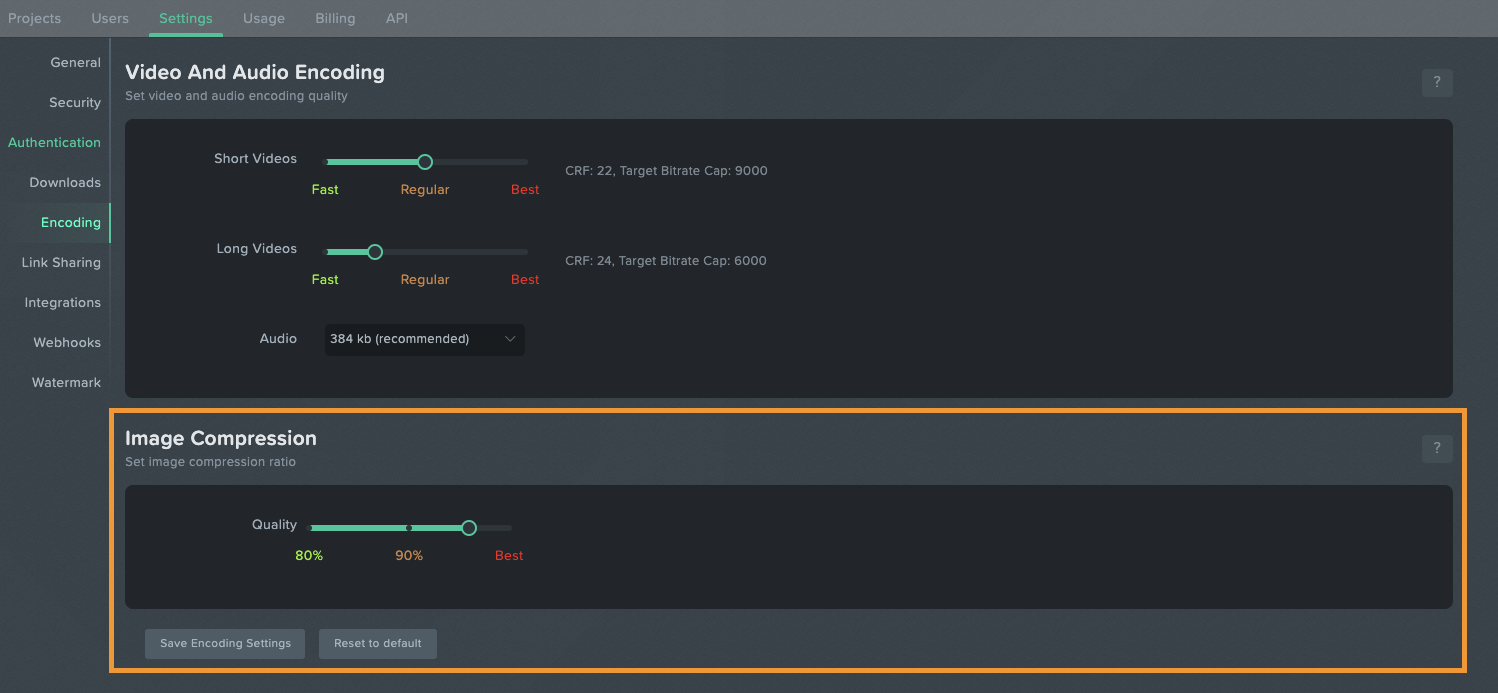Screen dimensions: 1498x693
Task: Go to Downloads settings
Action: click(65, 182)
